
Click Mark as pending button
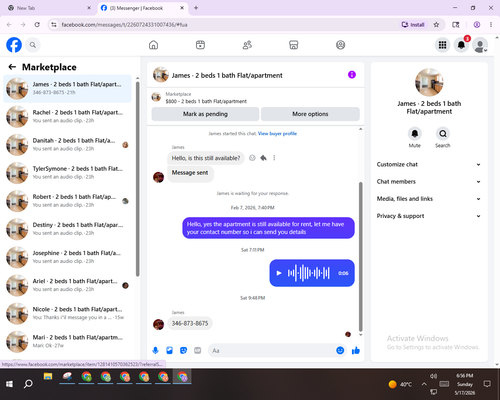pyautogui.click(x=205, y=114)
